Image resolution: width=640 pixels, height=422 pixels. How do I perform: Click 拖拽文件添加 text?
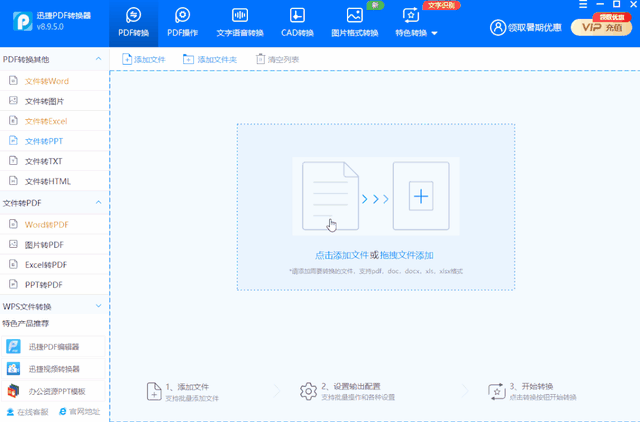[x=407, y=255]
